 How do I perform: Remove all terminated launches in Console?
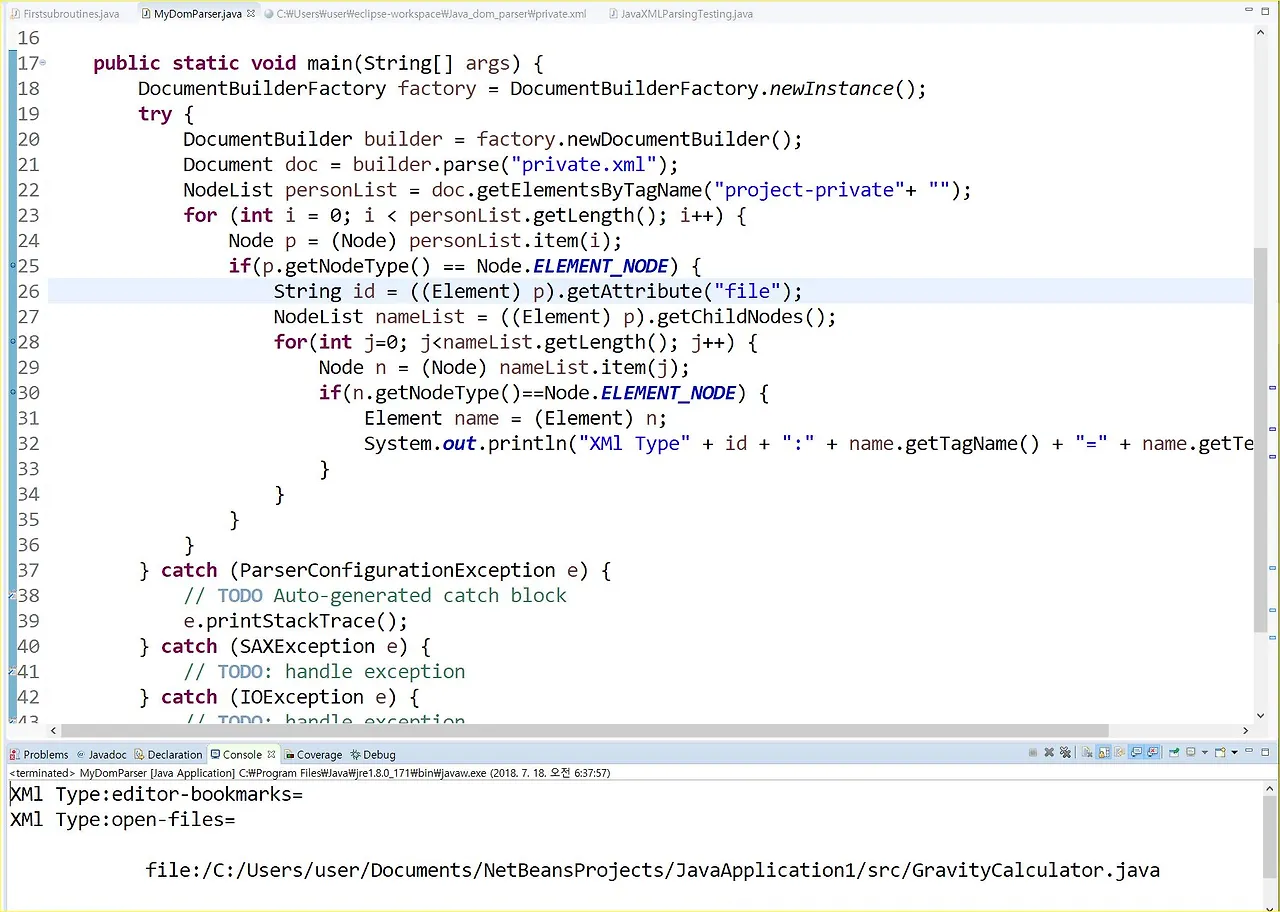point(1065,752)
